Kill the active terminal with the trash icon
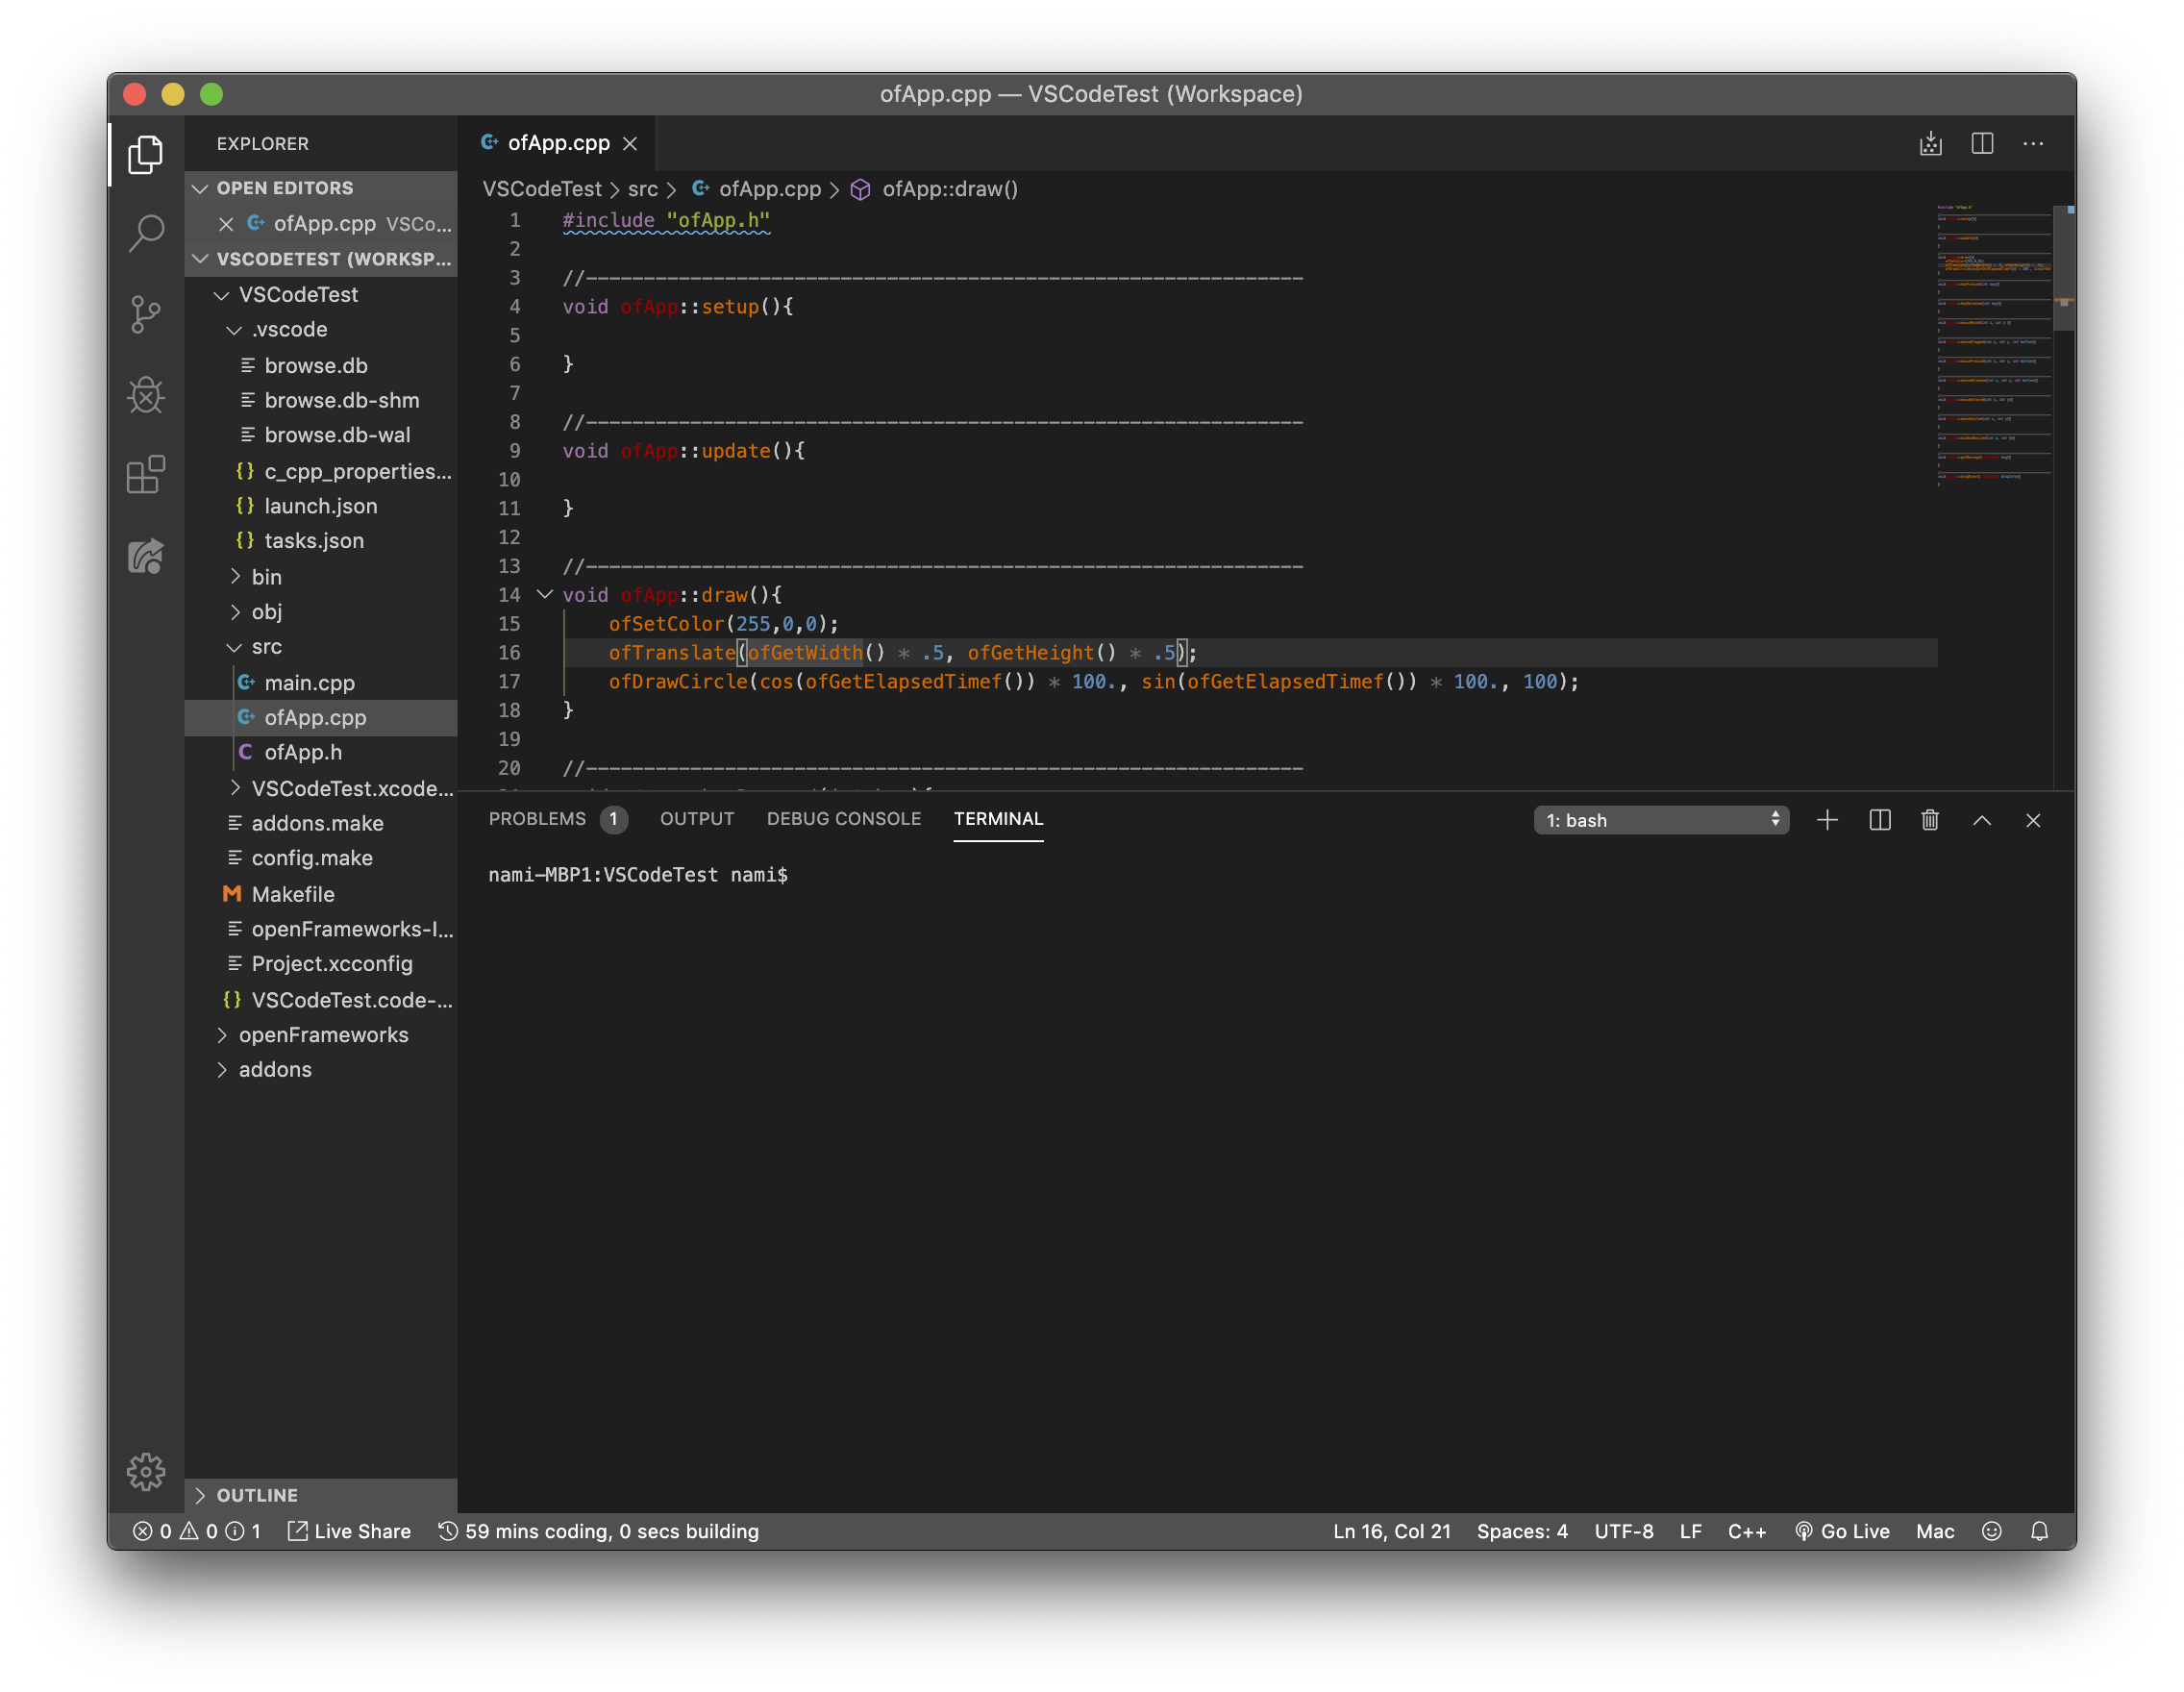The height and width of the screenshot is (1692, 2184). tap(1930, 820)
